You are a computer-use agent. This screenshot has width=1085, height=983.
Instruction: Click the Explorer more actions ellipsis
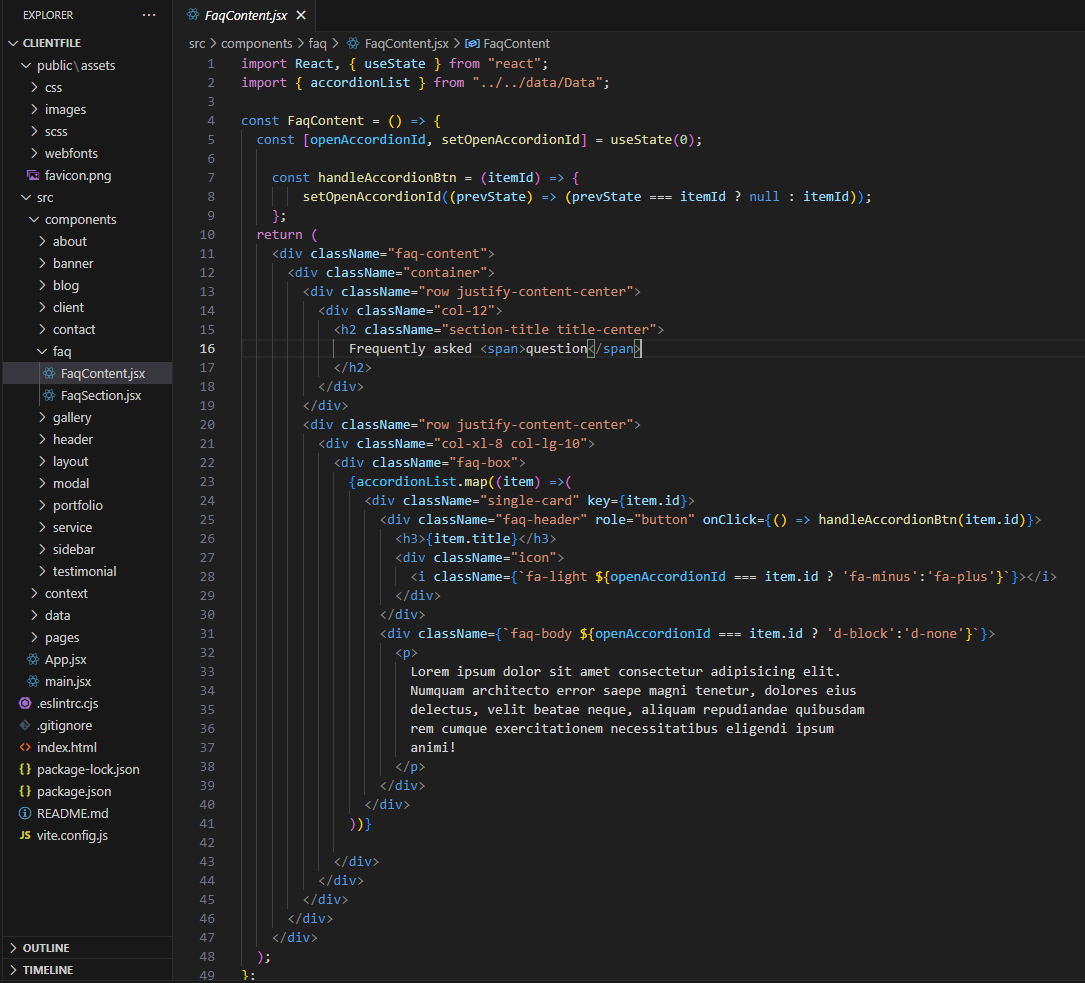[x=149, y=15]
